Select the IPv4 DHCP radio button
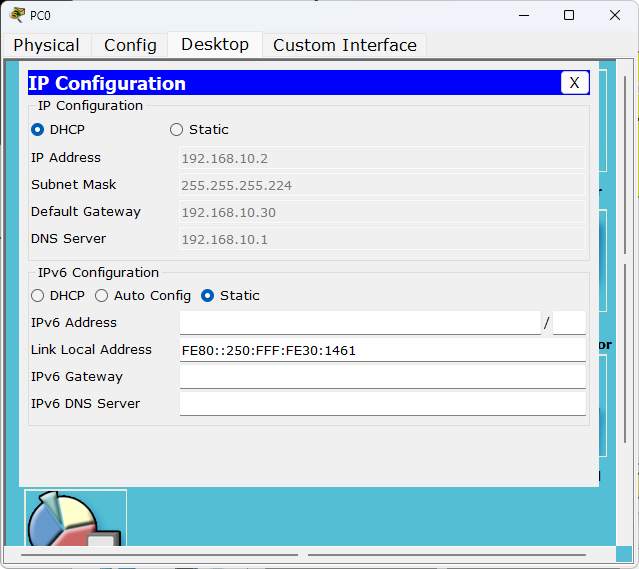 (37, 130)
